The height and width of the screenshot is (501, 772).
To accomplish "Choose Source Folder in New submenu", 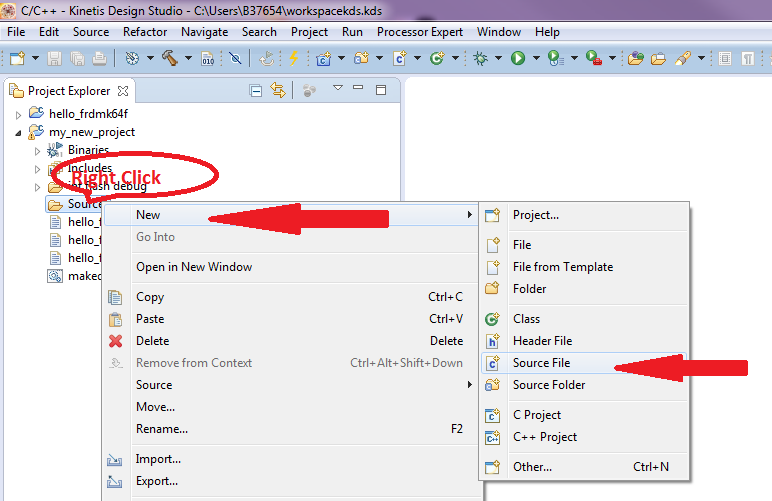I will tap(584, 385).
